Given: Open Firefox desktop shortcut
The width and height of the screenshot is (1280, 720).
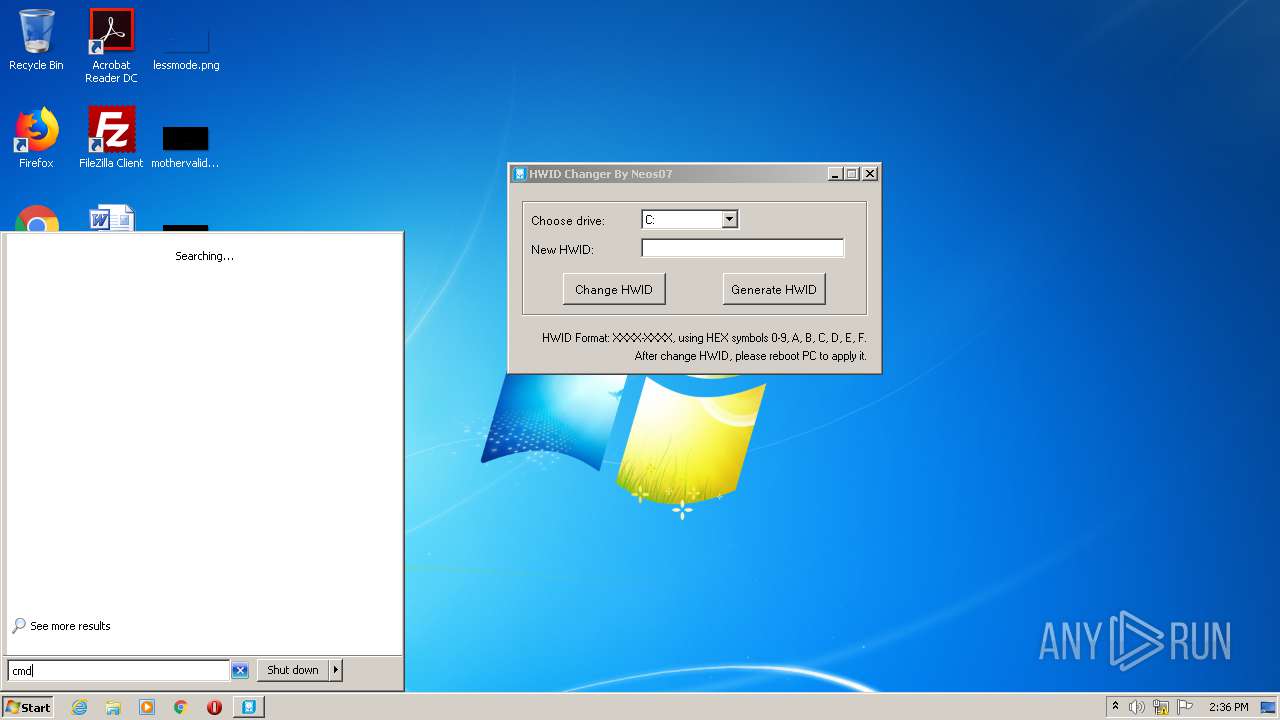Looking at the screenshot, I should (36, 138).
